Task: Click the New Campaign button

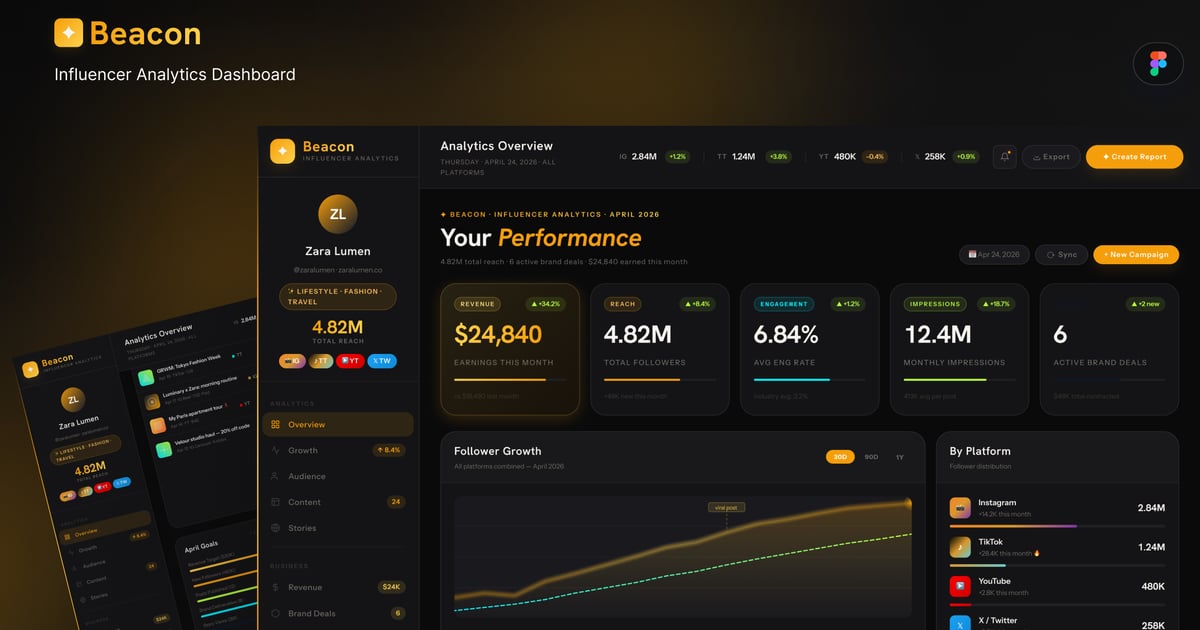Action: tap(1136, 255)
